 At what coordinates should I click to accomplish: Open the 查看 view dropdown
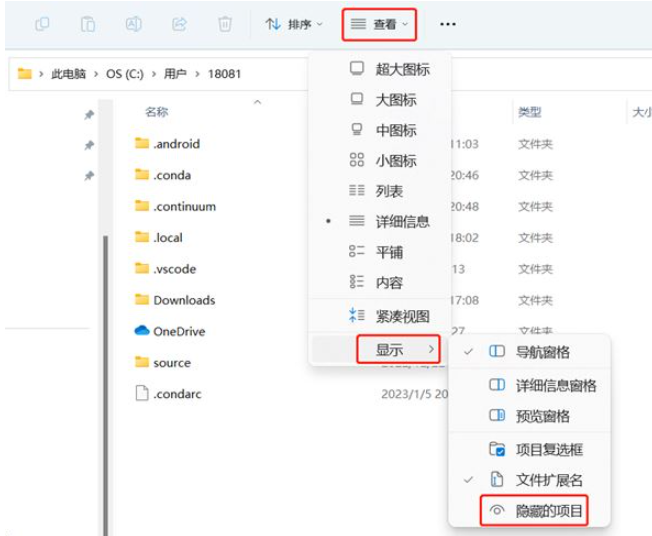379,25
